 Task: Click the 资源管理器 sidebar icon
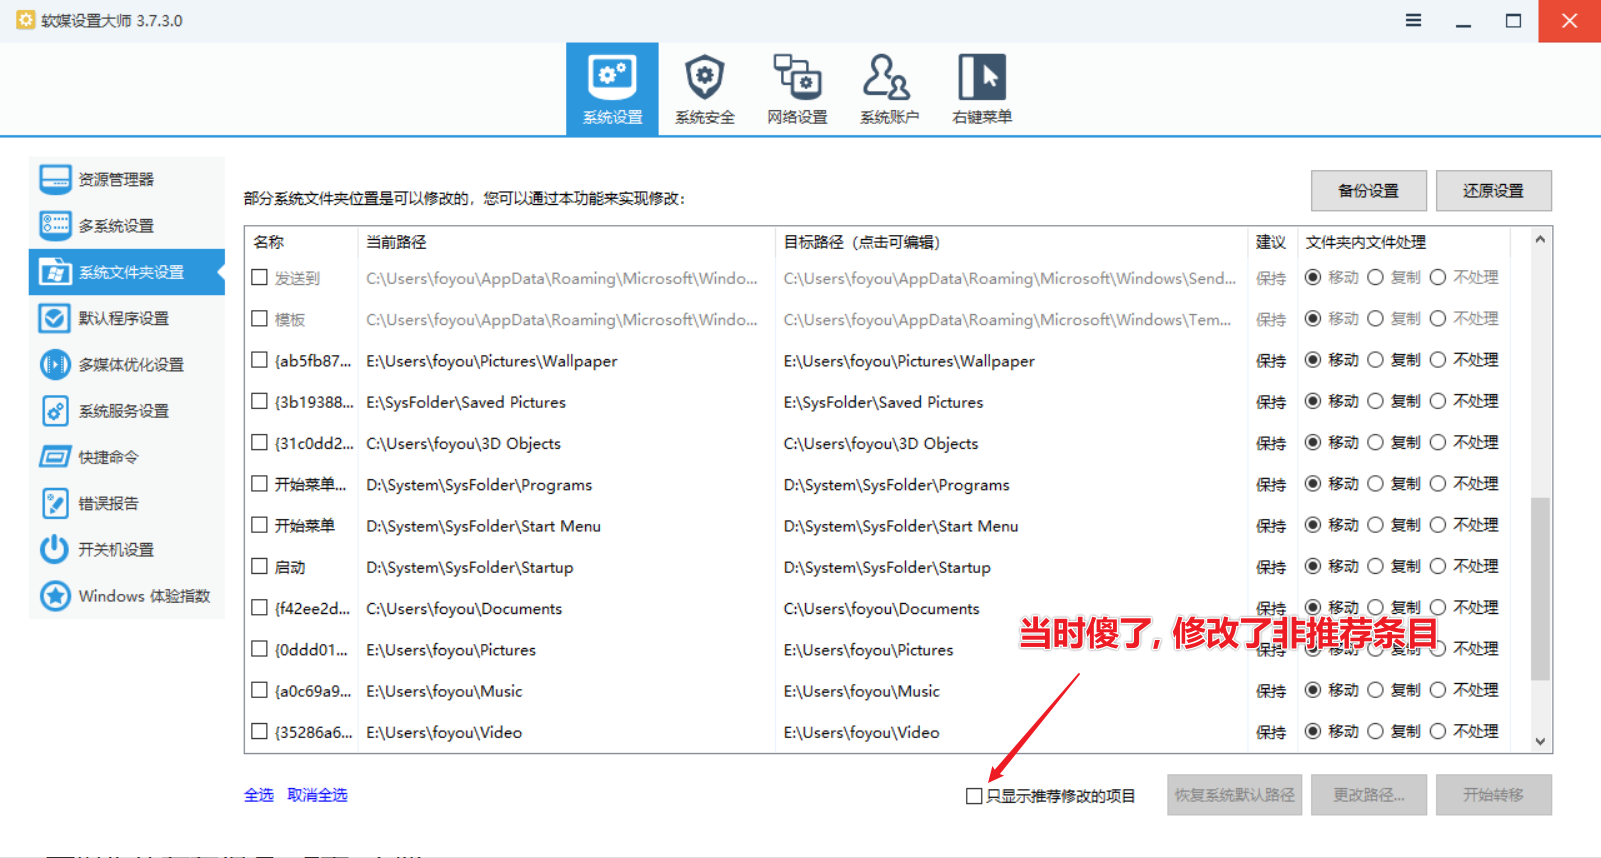55,180
